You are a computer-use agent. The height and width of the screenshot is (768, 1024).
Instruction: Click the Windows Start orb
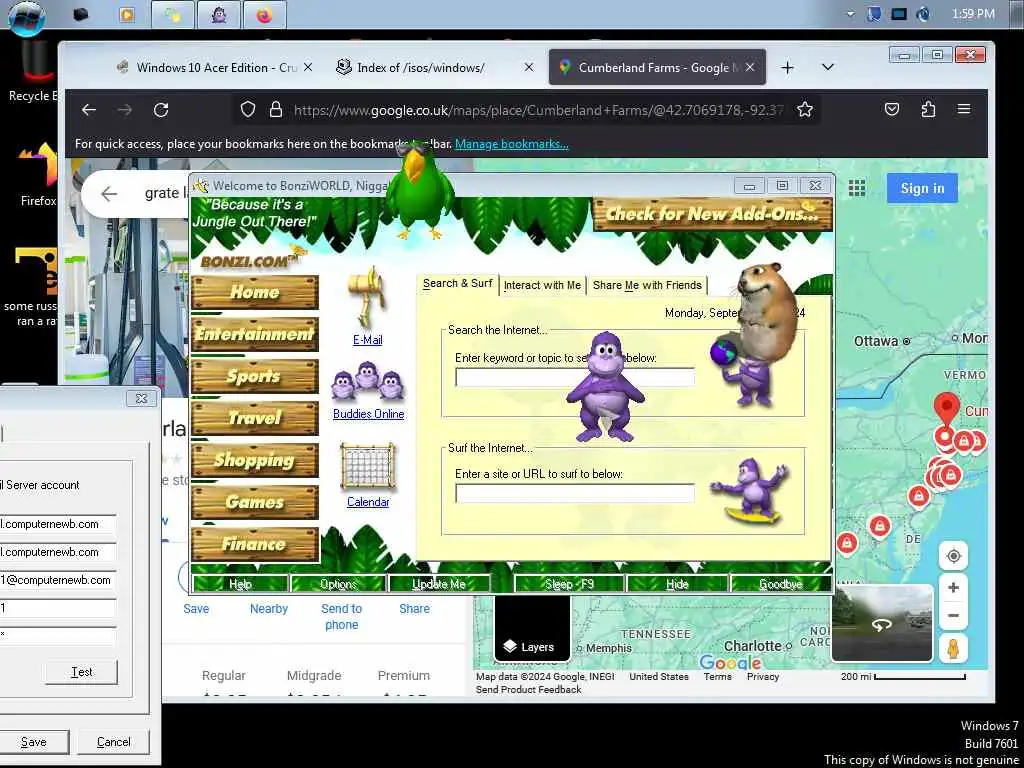click(27, 18)
